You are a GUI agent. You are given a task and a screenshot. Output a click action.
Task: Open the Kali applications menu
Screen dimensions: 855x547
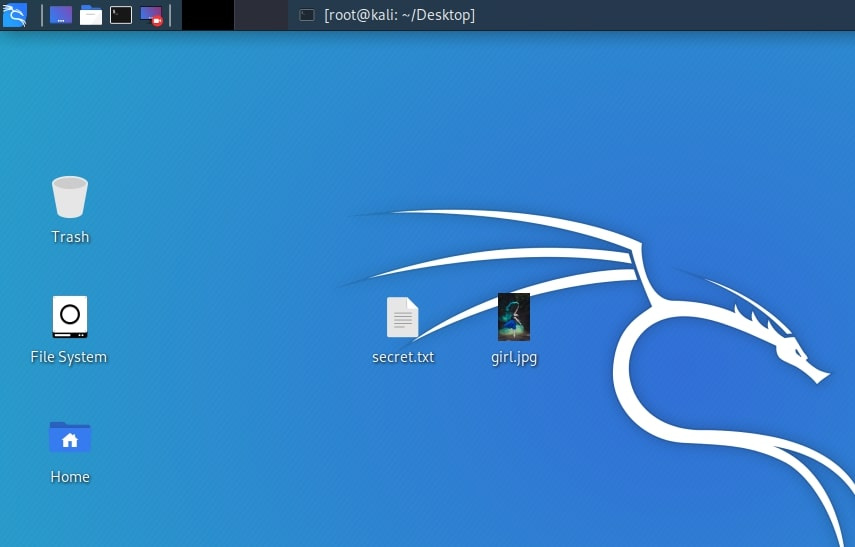pyautogui.click(x=14, y=15)
